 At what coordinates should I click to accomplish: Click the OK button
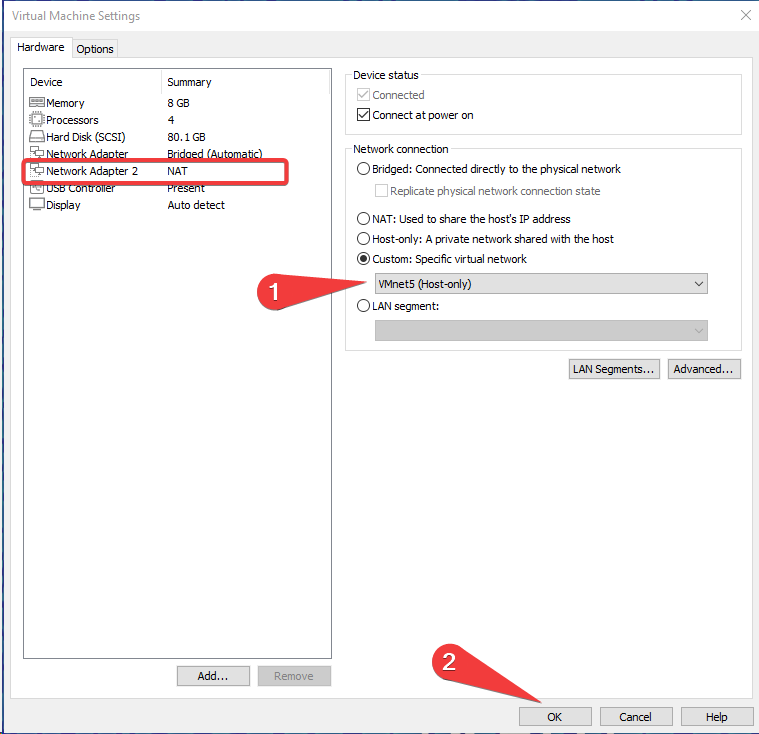point(555,717)
